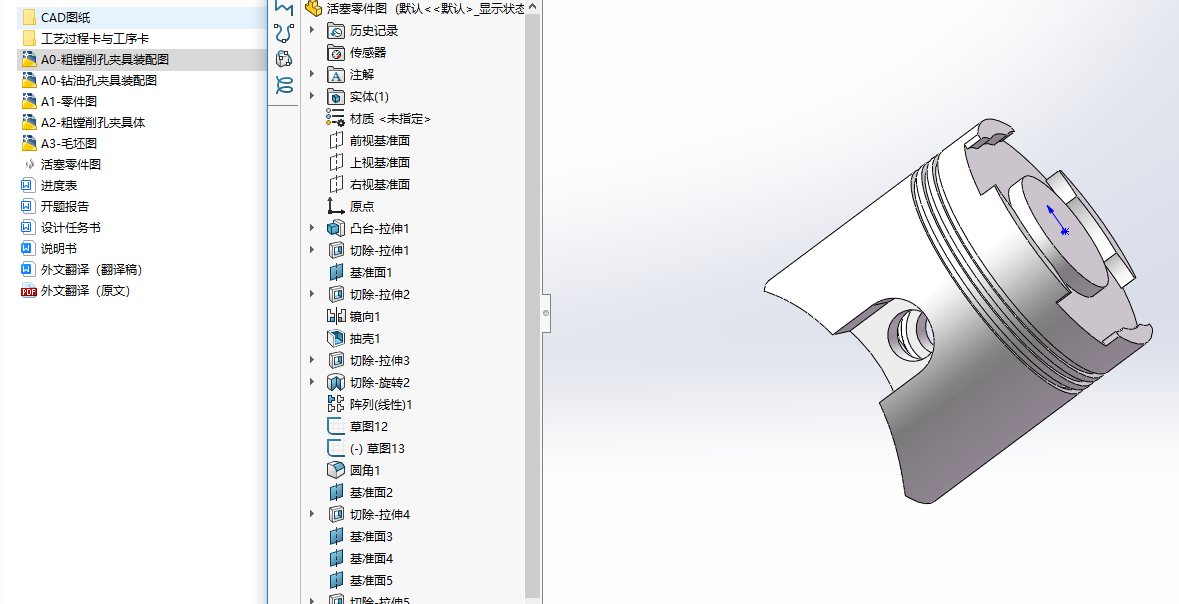Expand the 切除-拉伸3 feature
Image resolution: width=1179 pixels, height=604 pixels.
pos(313,360)
